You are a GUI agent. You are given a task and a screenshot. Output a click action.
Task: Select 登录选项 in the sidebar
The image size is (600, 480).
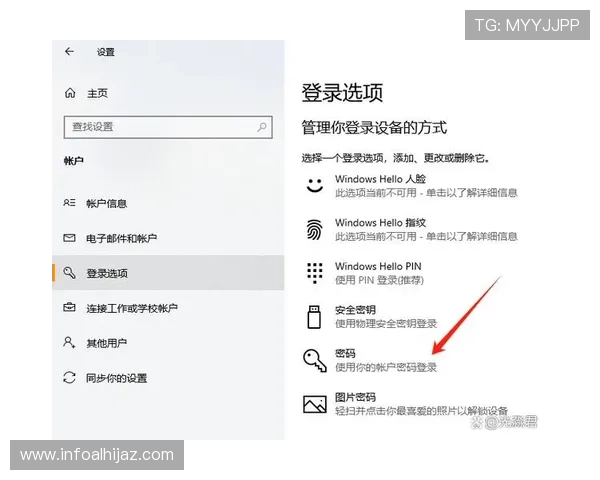pos(168,273)
